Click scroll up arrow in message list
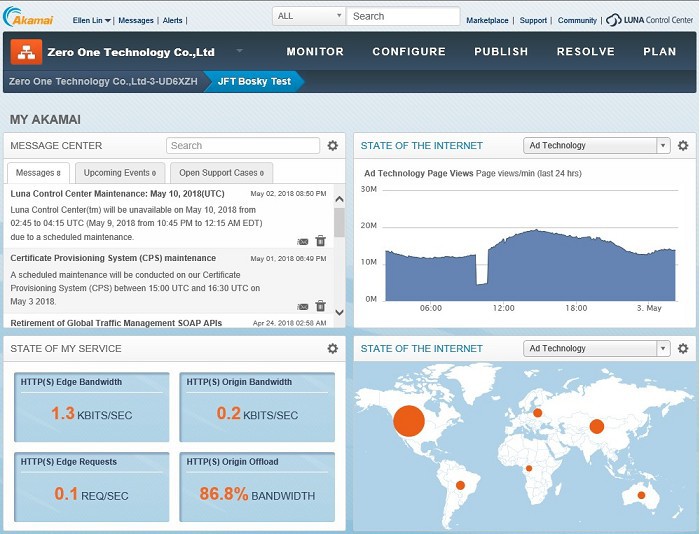This screenshot has height=534, width=700. 339,199
